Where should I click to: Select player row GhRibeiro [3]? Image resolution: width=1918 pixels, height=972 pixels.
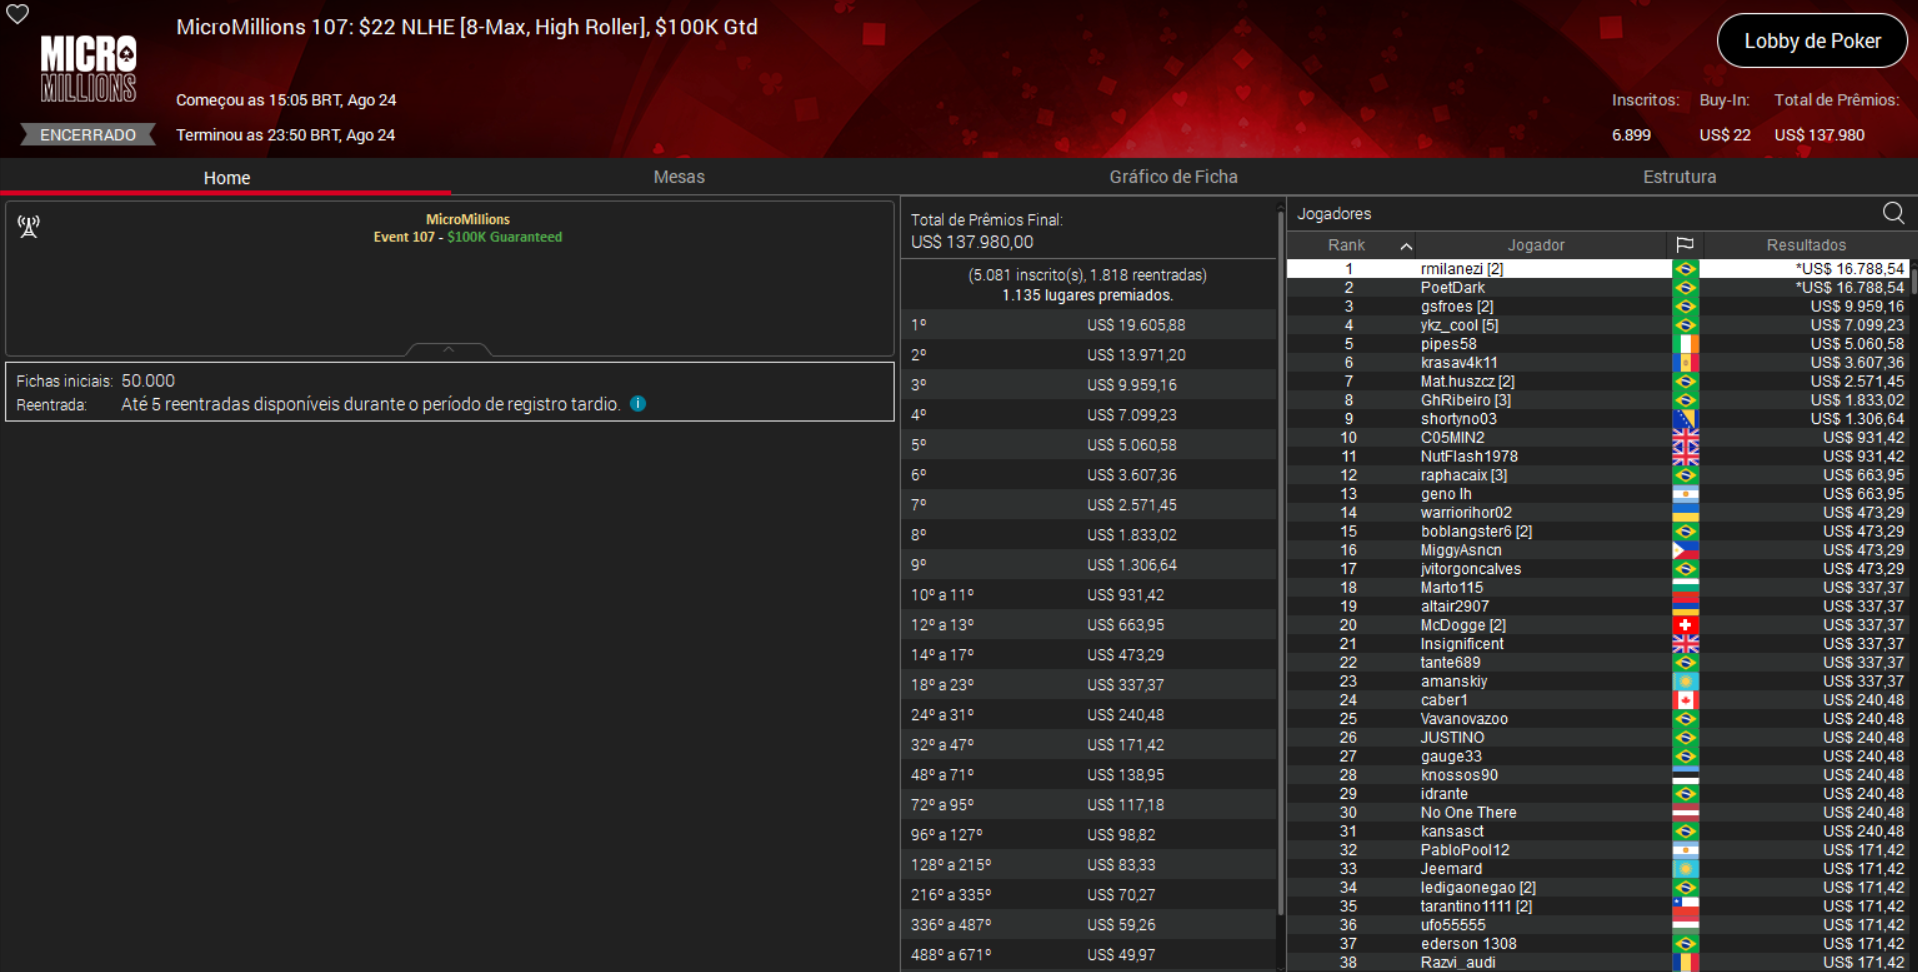click(x=1598, y=400)
